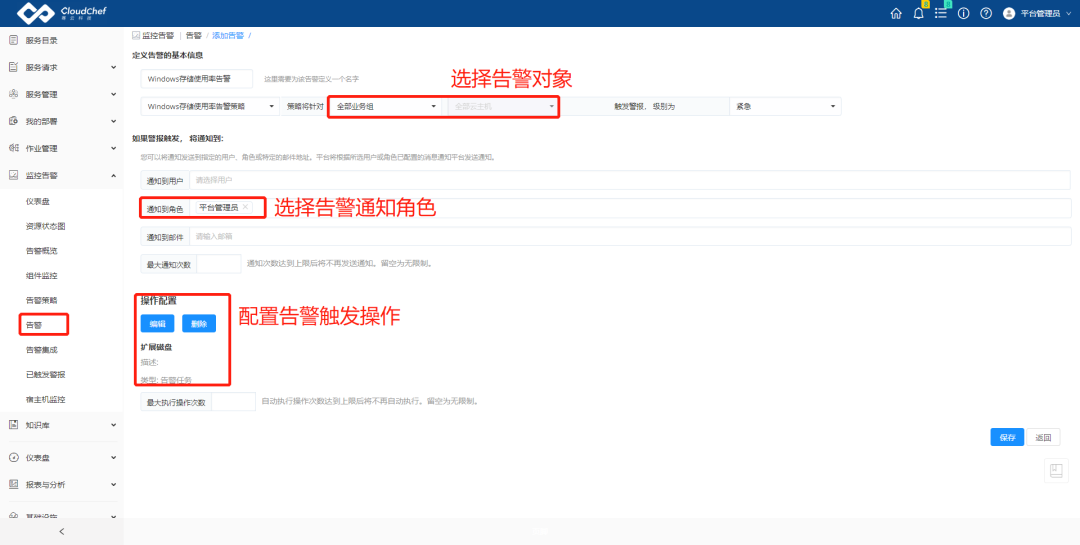Click the 扩展磁盘 operation title
This screenshot has height=545, width=1080.
pyautogui.click(x=156, y=347)
